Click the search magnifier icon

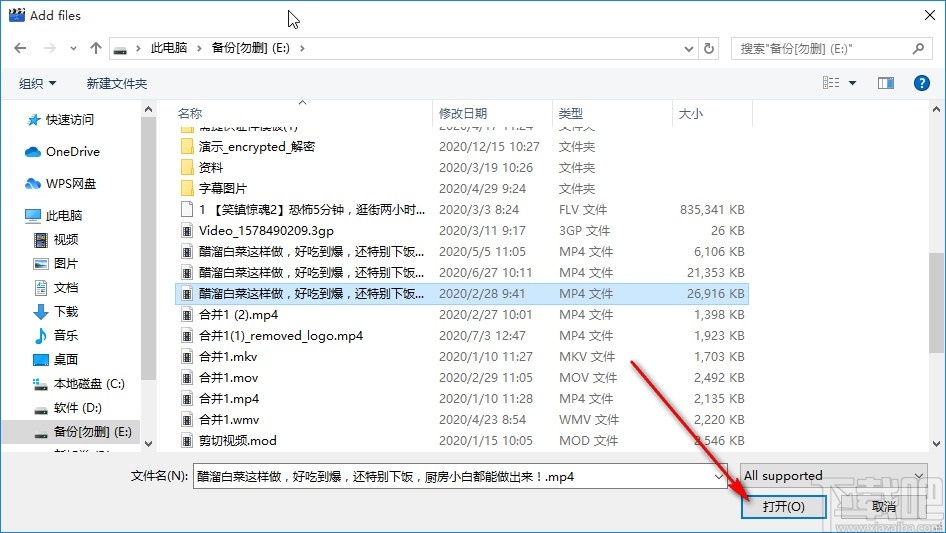(x=918, y=48)
